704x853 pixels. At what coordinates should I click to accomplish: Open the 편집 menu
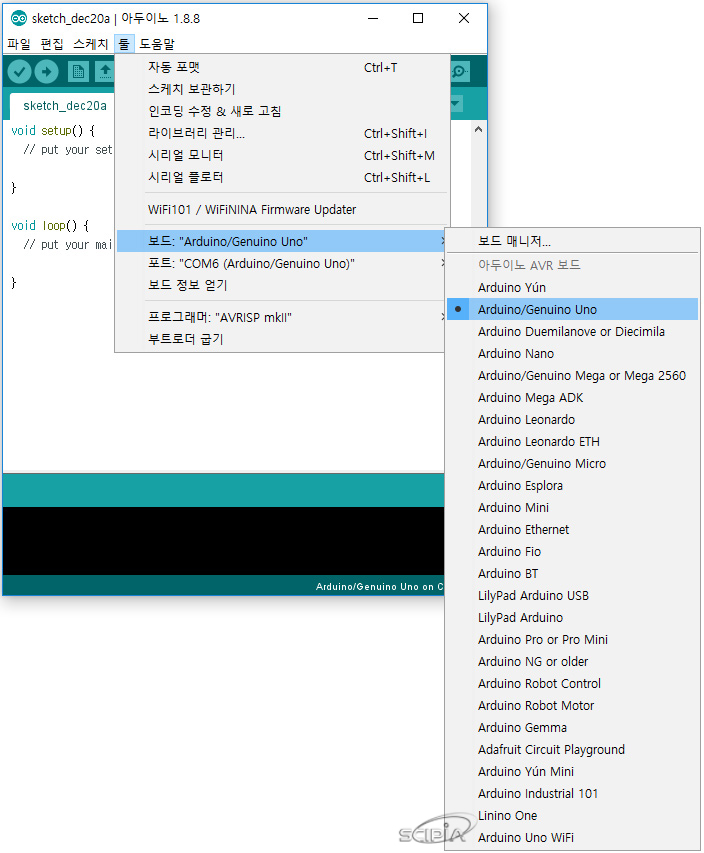coord(52,44)
